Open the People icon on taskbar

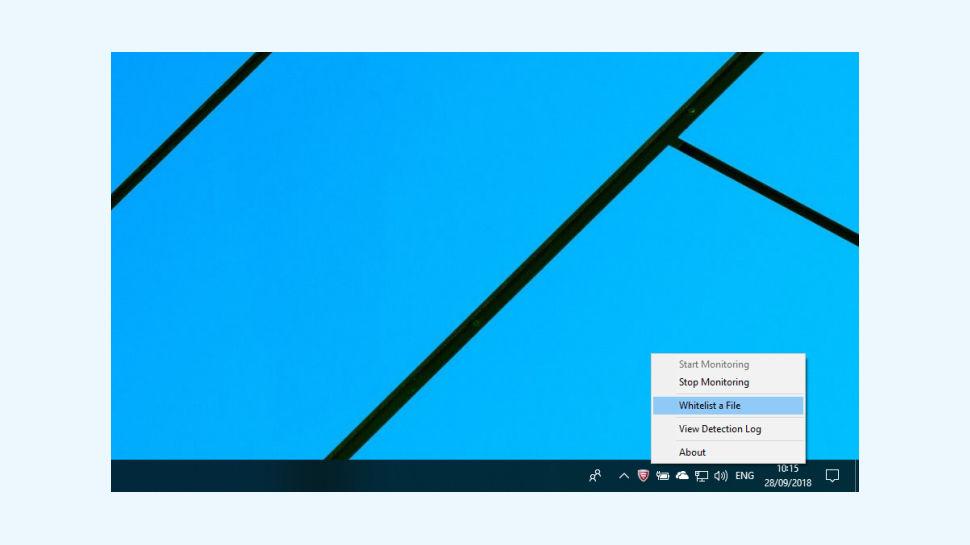pyautogui.click(x=595, y=476)
